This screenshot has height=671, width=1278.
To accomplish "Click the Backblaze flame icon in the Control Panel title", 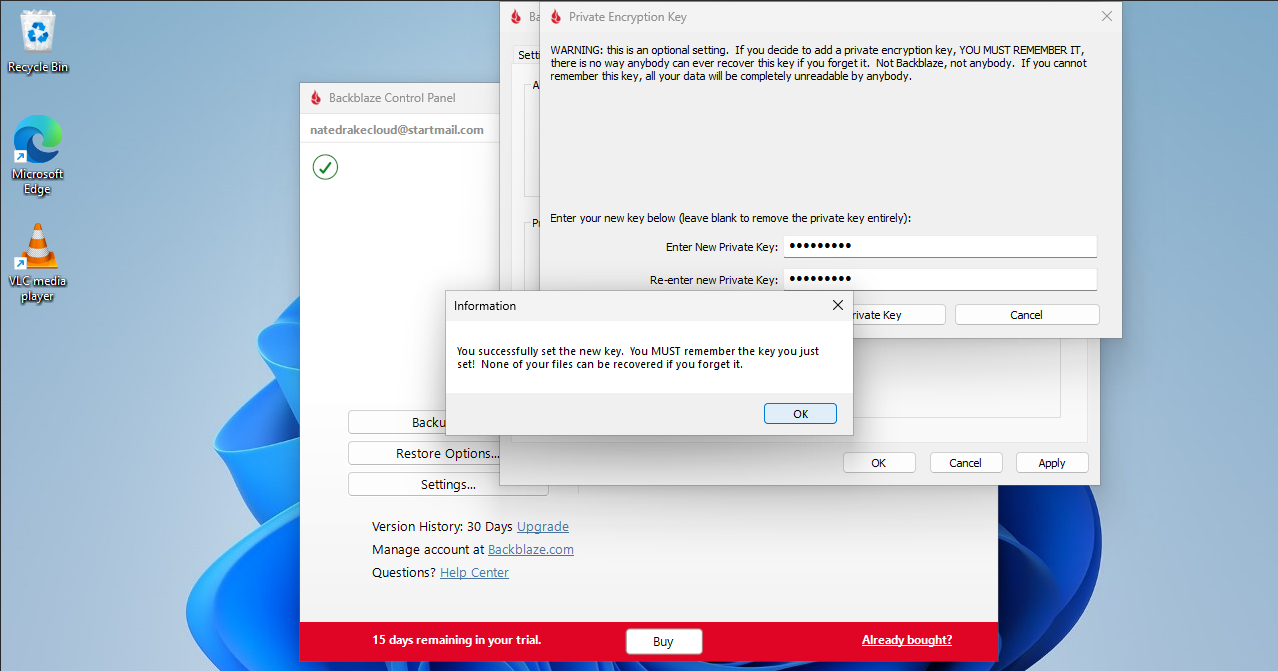I will 316,98.
